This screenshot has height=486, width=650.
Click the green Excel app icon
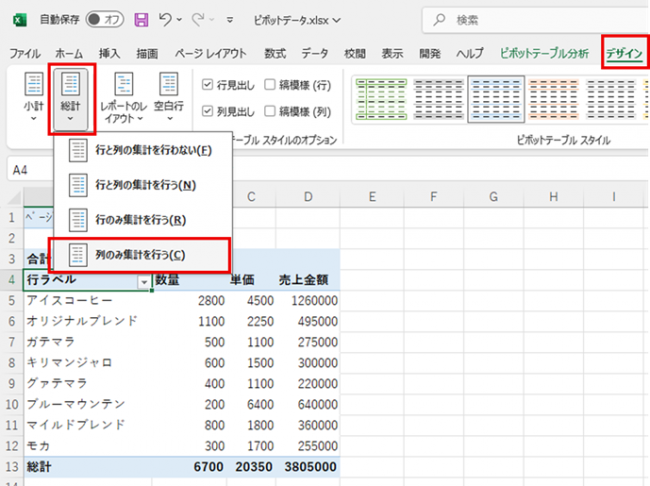(19, 19)
